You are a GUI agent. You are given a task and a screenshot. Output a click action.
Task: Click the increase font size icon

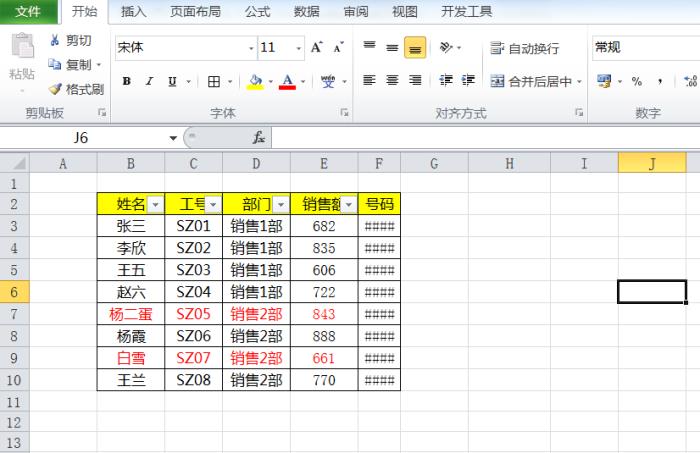coord(317,48)
